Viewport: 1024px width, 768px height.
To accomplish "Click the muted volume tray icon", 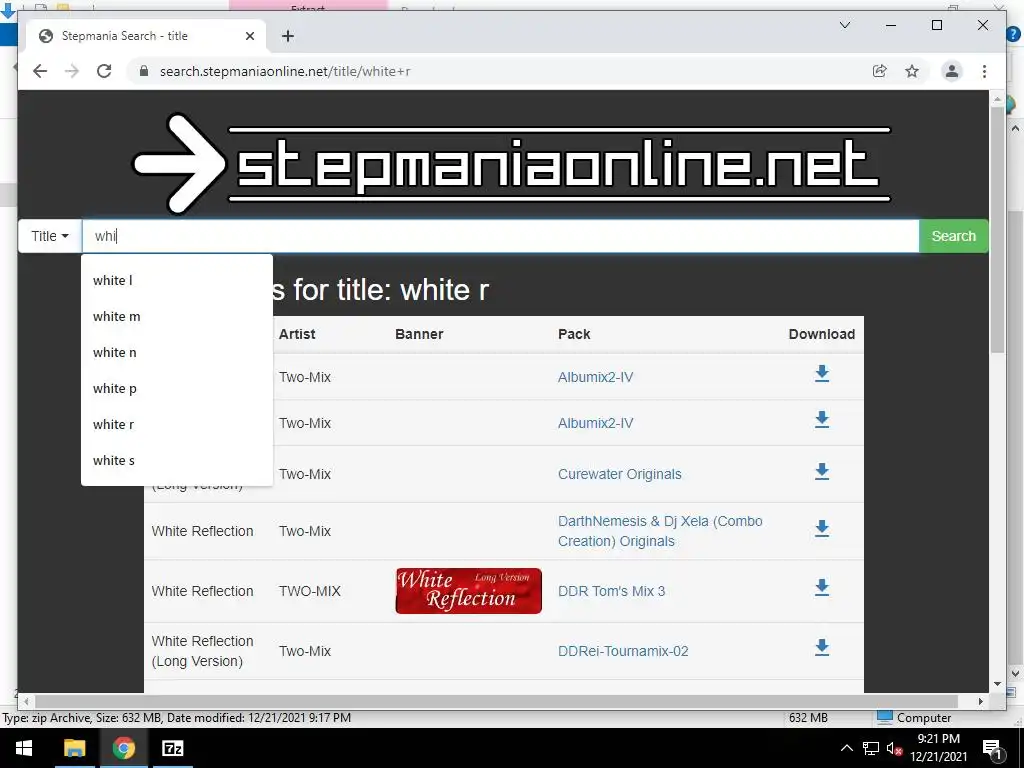I will click(894, 748).
